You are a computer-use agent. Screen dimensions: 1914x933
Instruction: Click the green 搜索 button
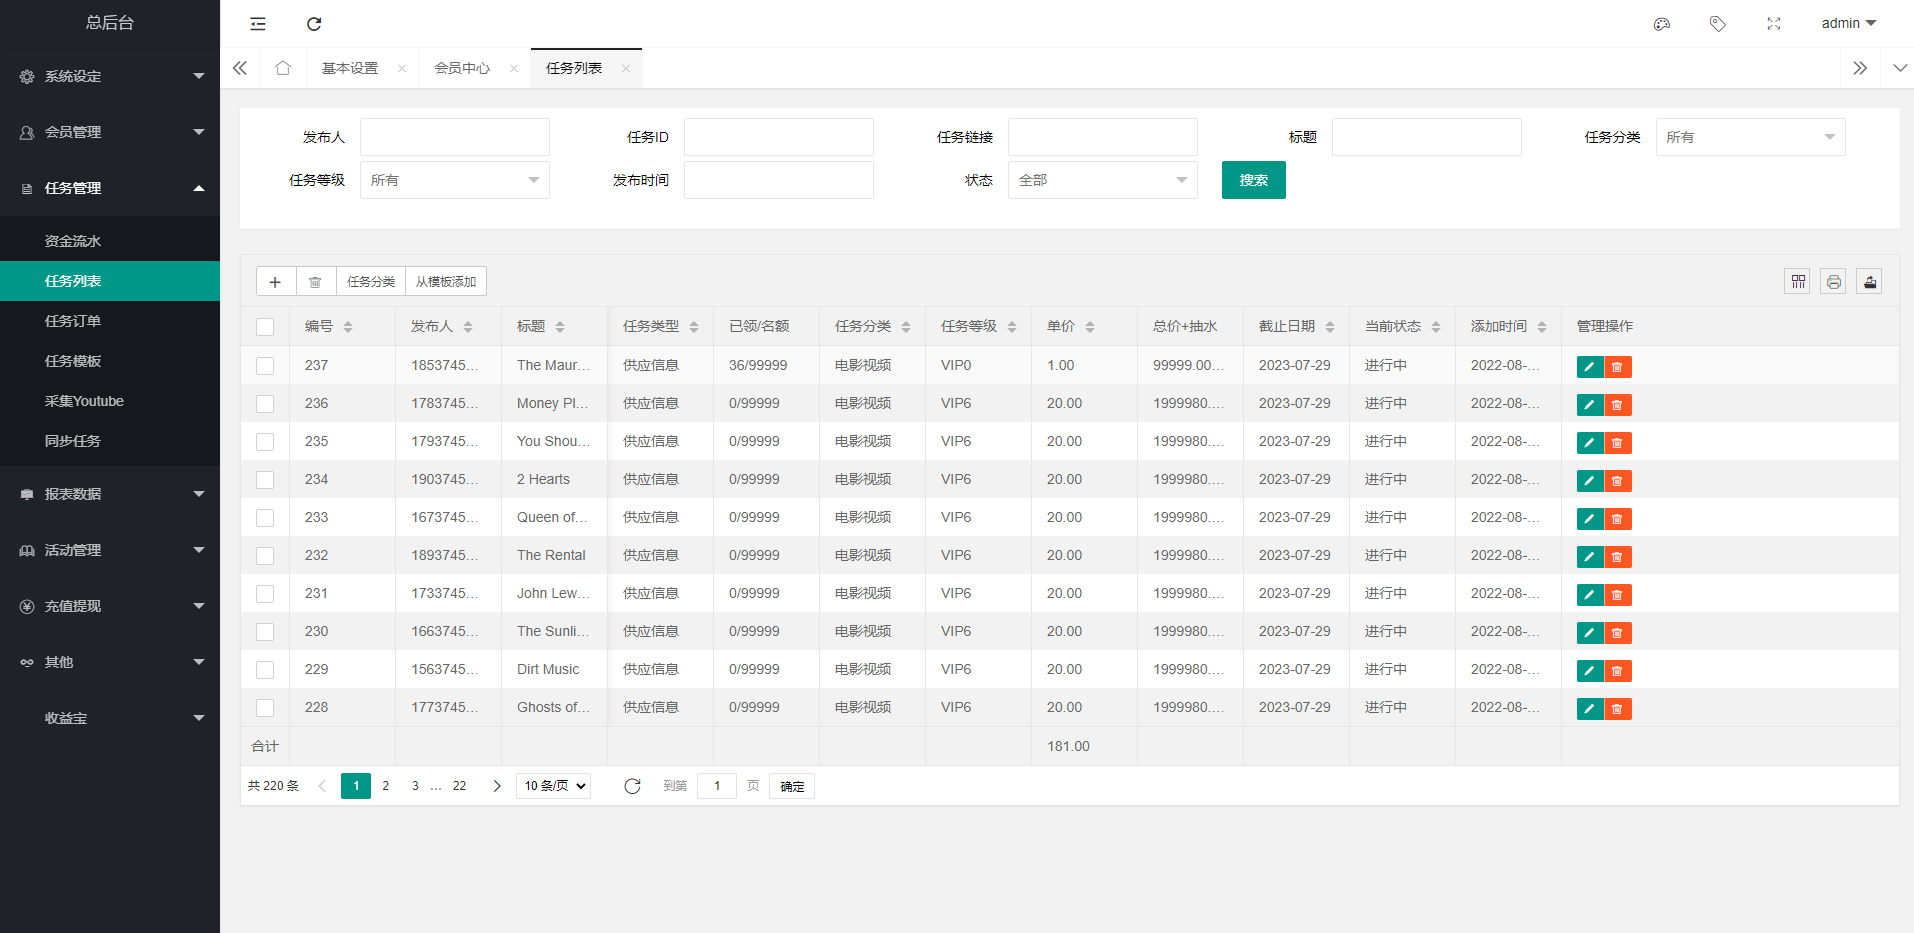1253,180
